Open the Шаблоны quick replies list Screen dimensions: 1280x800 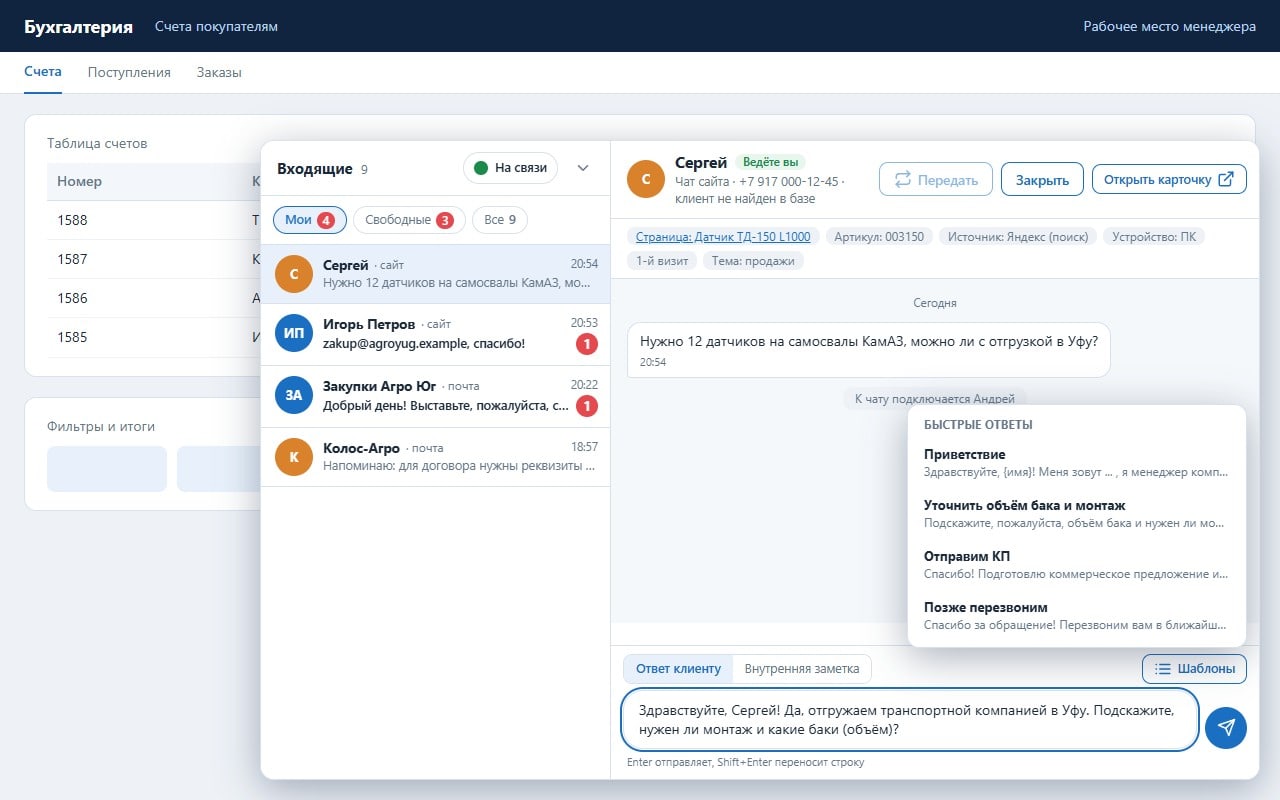(1194, 669)
